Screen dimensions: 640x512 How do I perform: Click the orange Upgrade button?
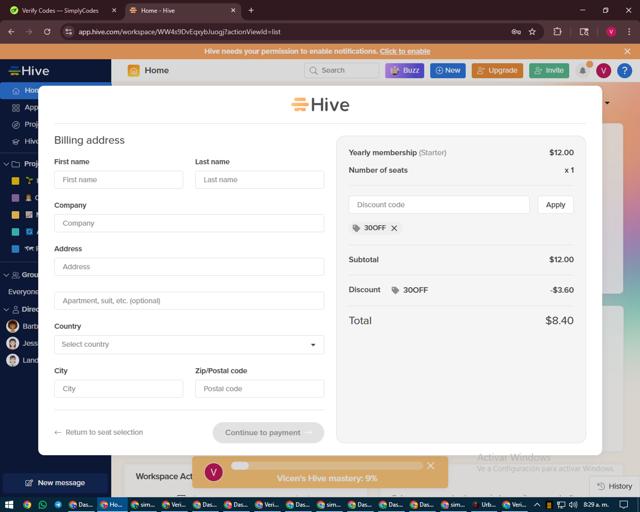(497, 71)
